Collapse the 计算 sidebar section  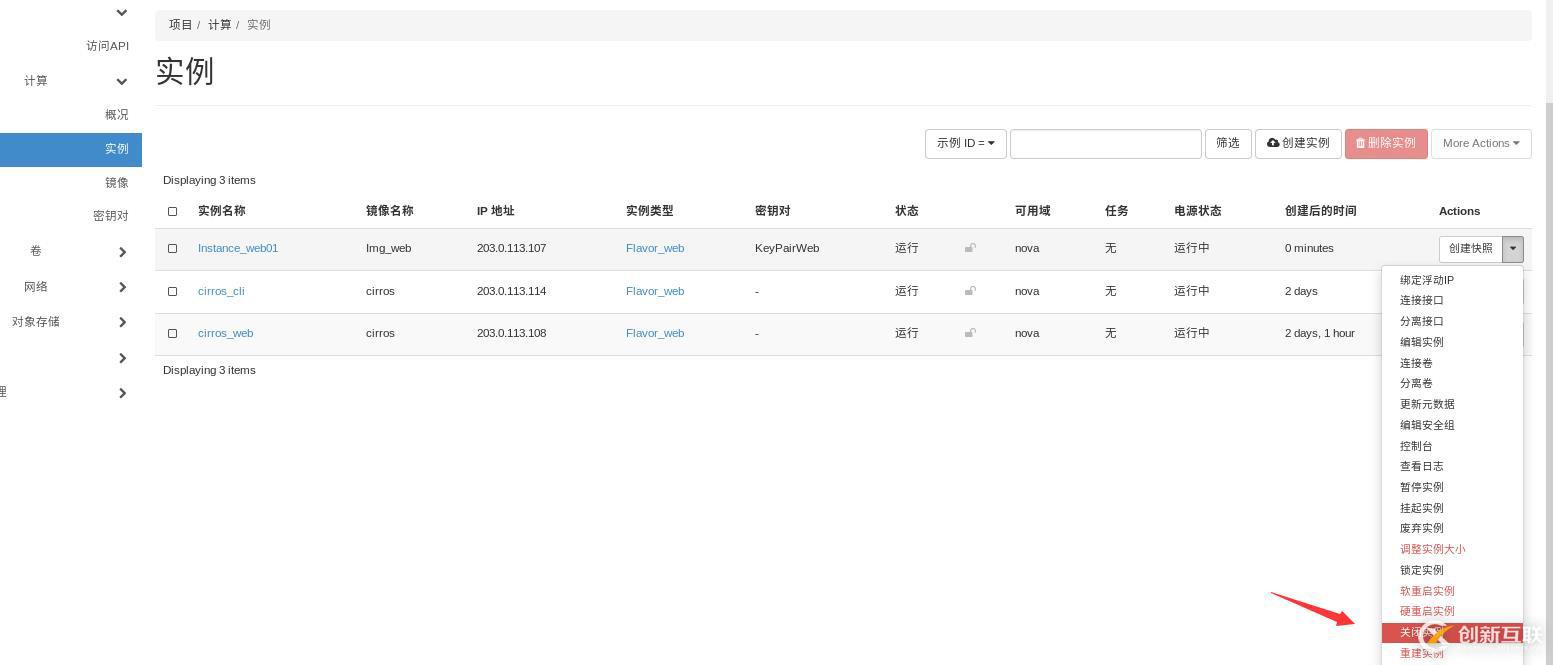tap(121, 81)
